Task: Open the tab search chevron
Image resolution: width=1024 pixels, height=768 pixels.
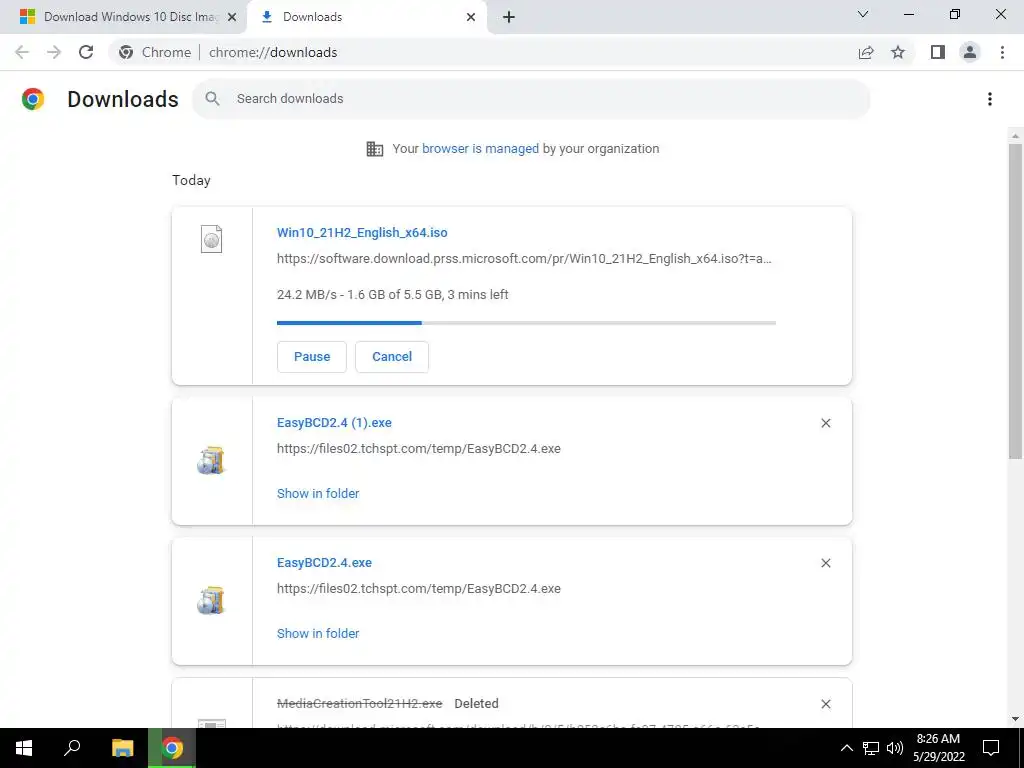Action: (x=863, y=14)
